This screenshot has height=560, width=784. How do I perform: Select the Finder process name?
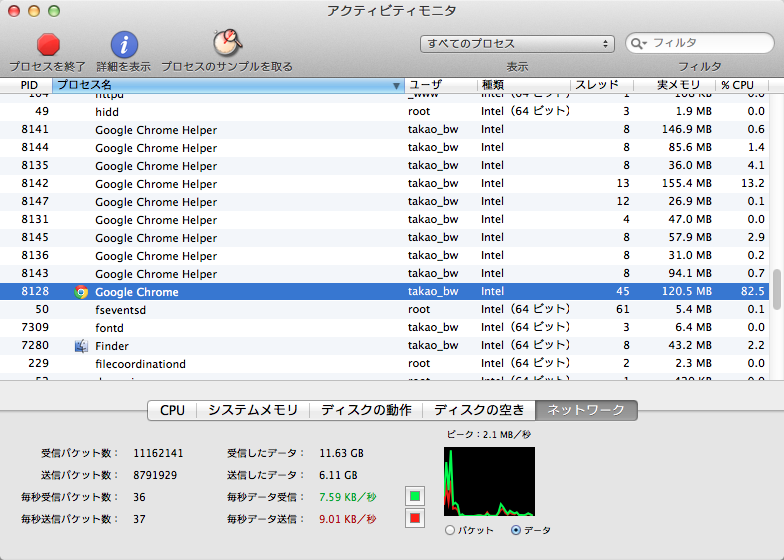[x=112, y=346]
